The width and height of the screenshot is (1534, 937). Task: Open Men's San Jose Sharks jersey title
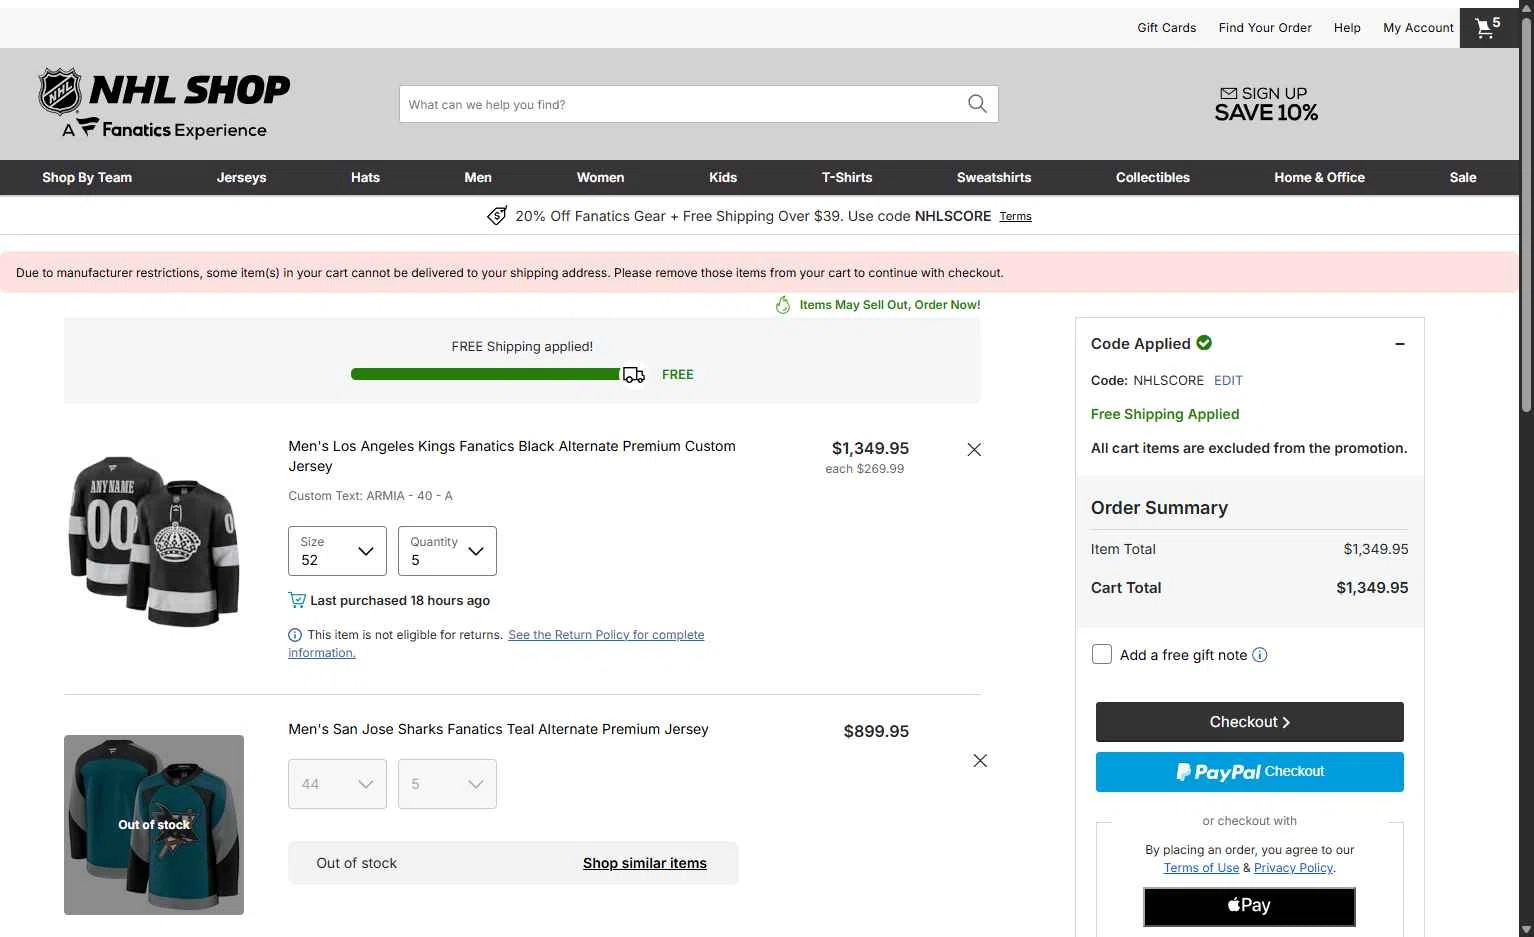pos(498,730)
